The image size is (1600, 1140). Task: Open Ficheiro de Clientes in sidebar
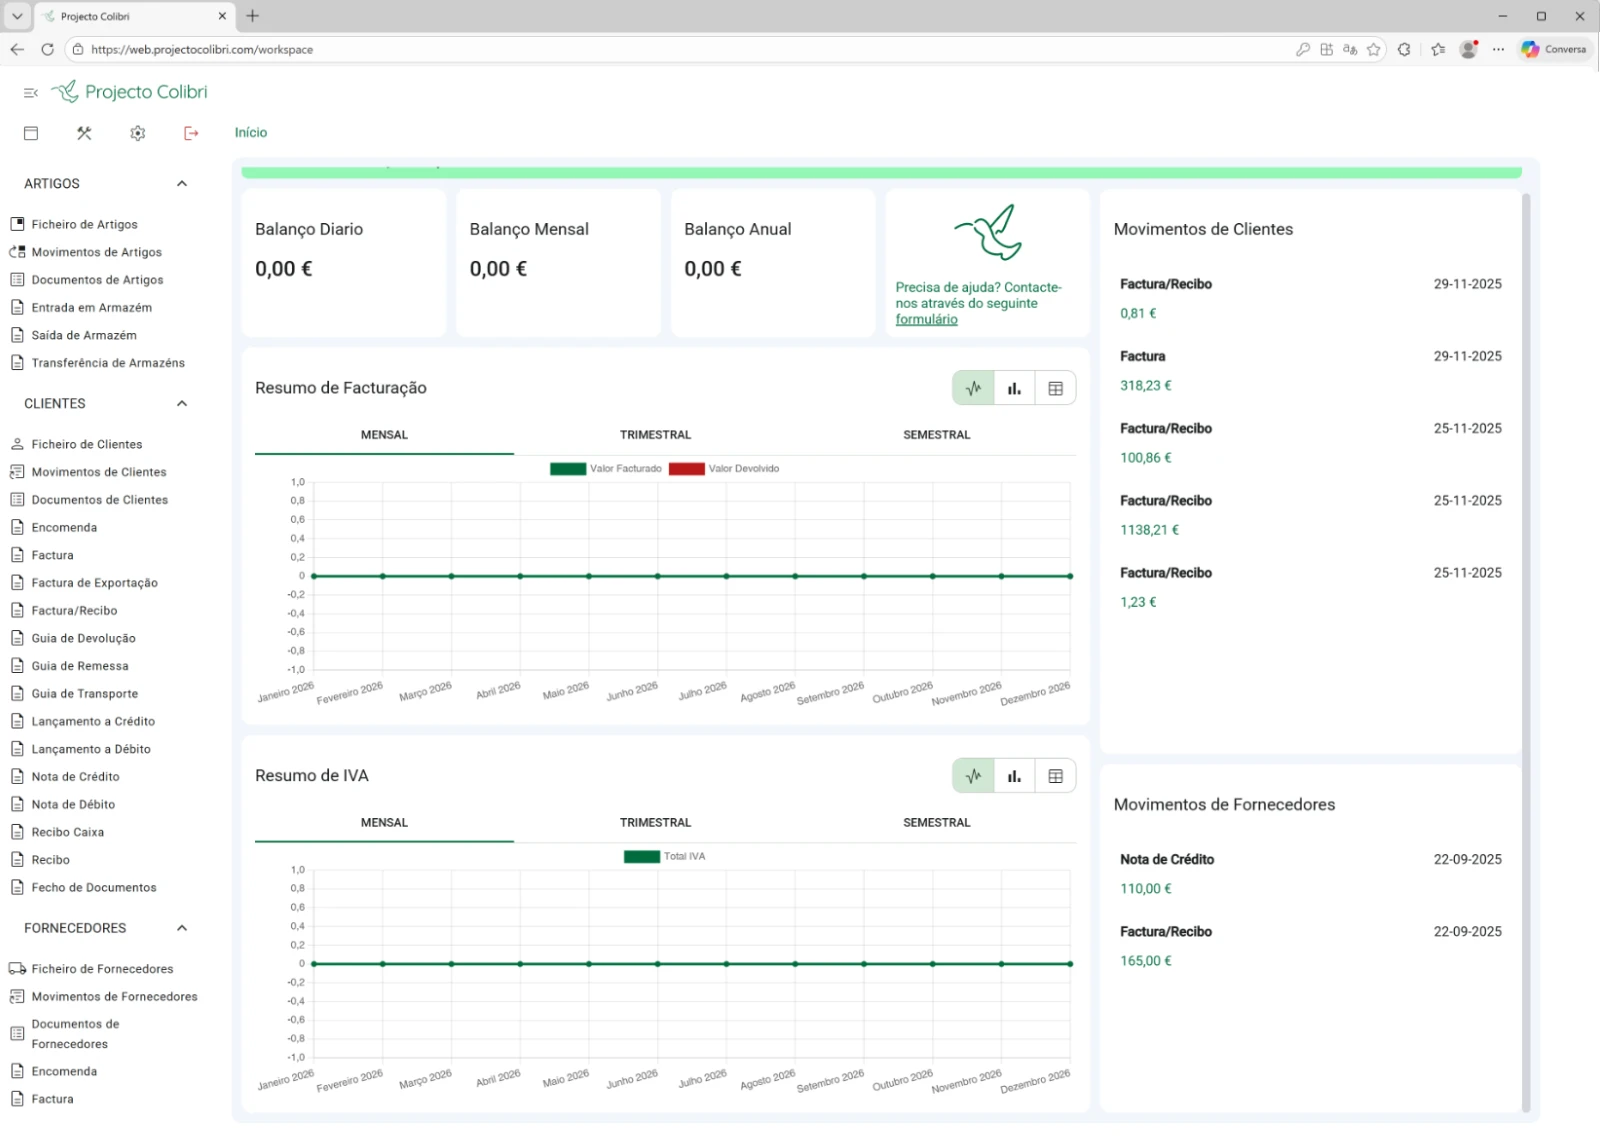(x=87, y=444)
